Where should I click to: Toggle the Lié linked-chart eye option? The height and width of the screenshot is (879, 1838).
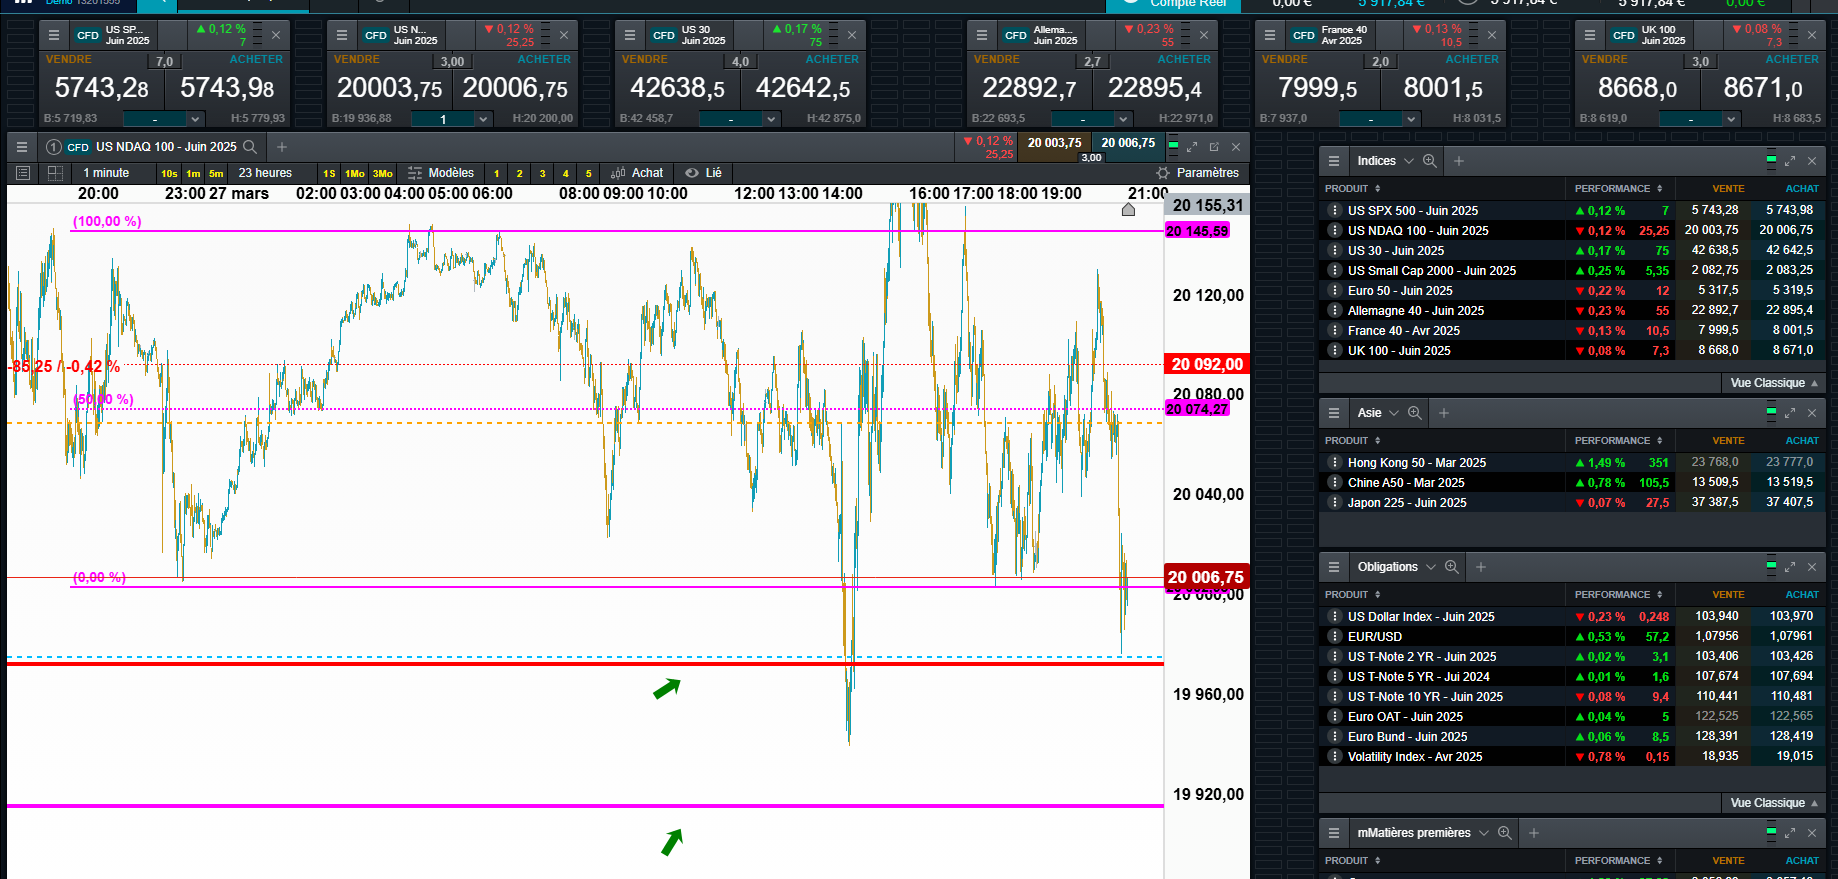tap(703, 173)
